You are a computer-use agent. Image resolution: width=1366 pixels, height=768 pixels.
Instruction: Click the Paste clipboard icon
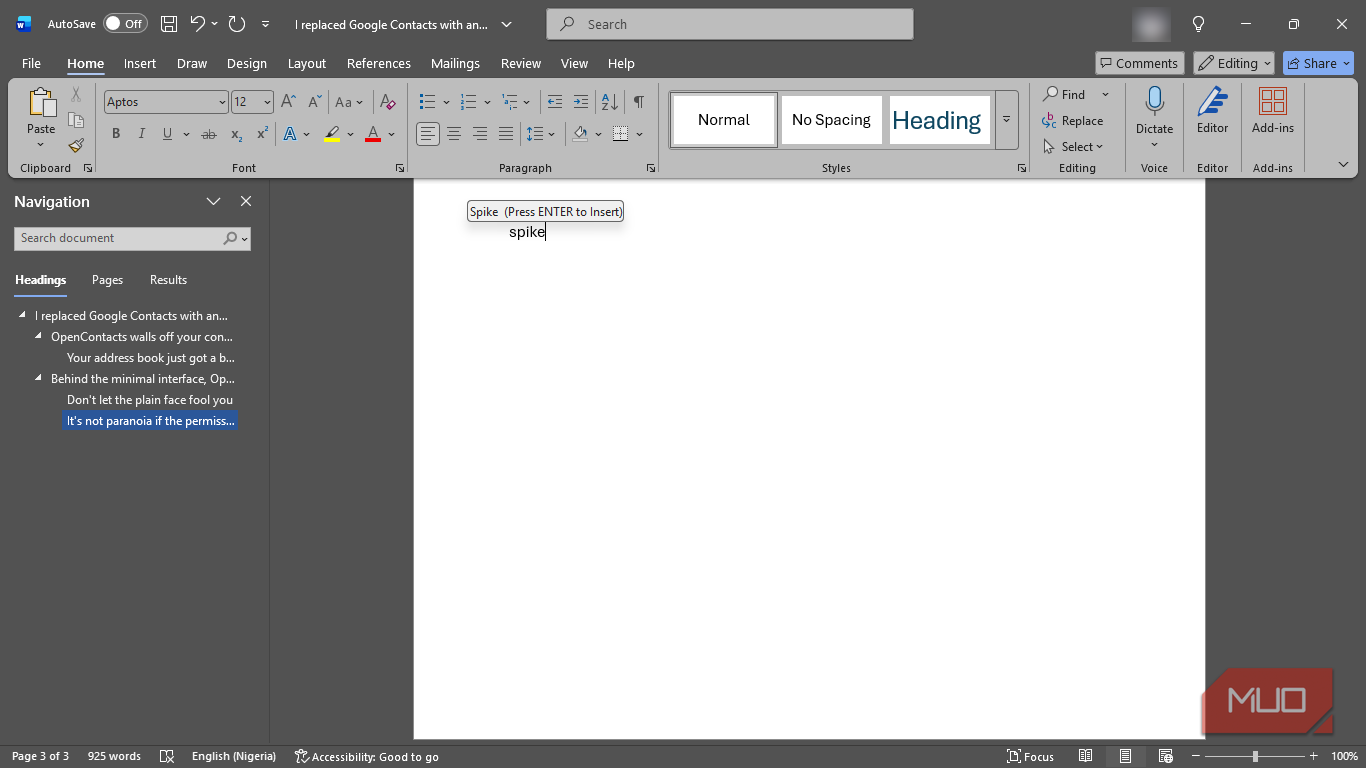point(41,103)
